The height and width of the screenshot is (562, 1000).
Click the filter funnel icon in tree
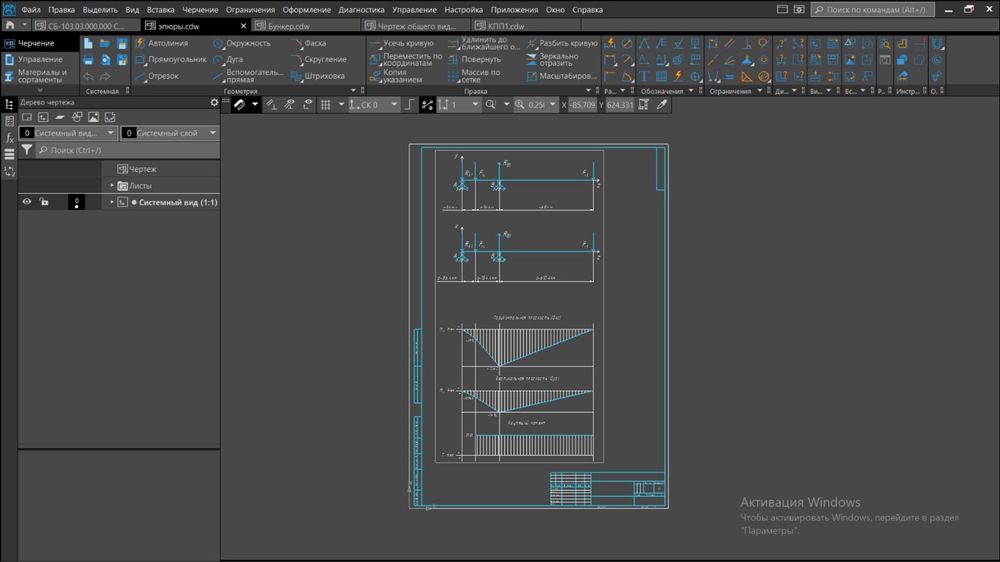27,150
